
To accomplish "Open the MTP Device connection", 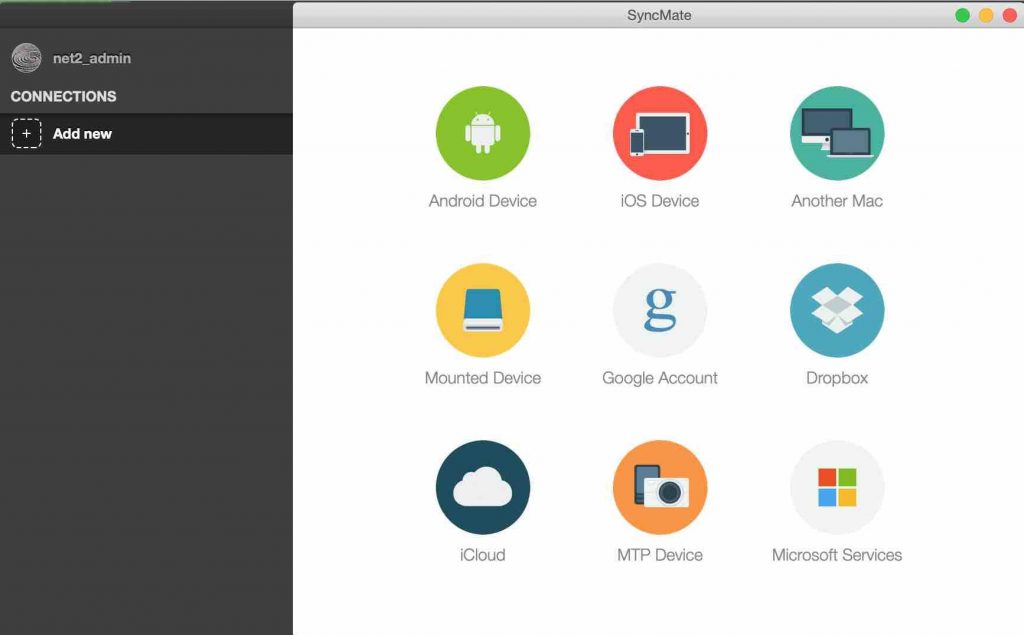I will click(x=659, y=487).
